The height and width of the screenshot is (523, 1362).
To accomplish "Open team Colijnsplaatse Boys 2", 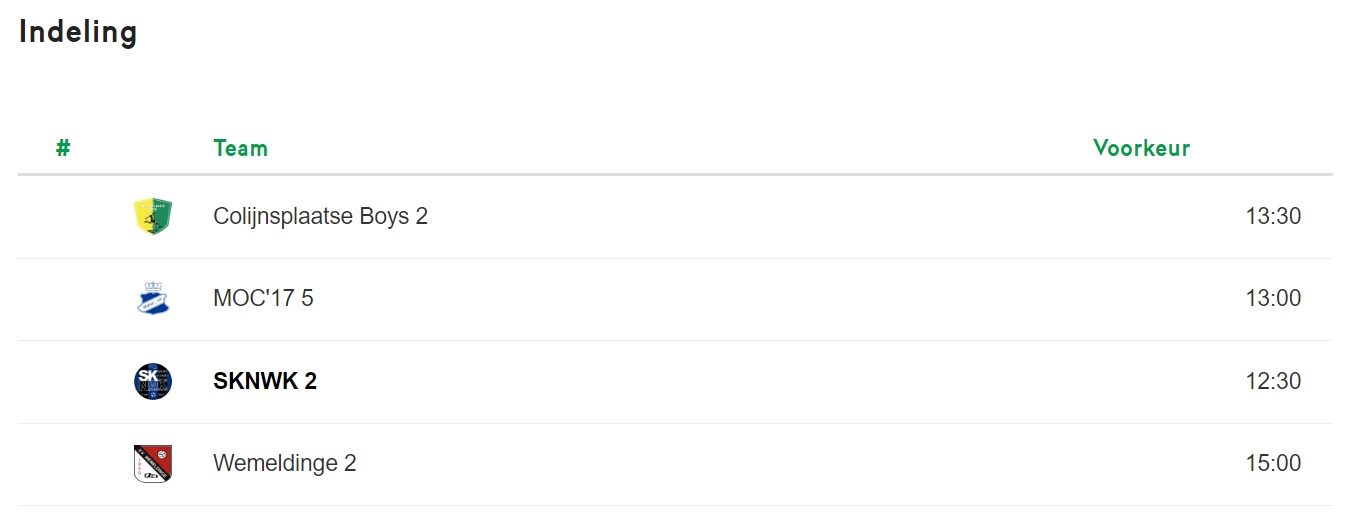I will click(x=320, y=216).
